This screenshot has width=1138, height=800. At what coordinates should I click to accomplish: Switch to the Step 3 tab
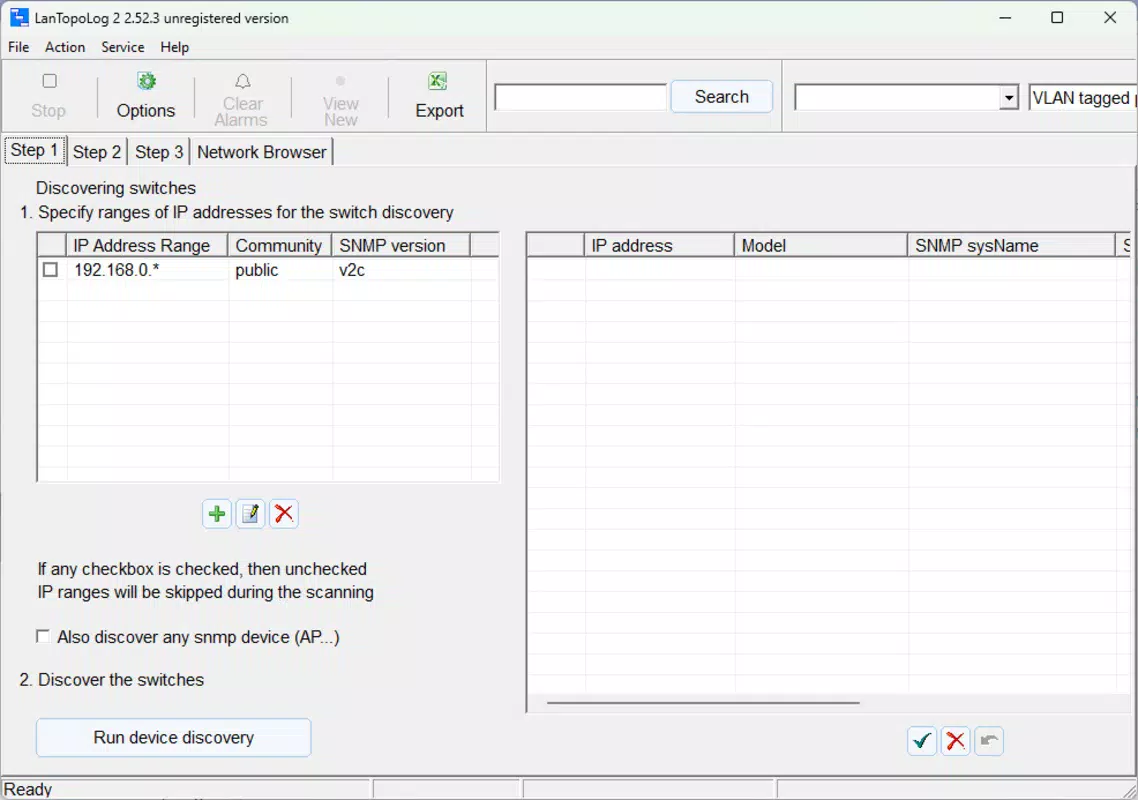159,152
